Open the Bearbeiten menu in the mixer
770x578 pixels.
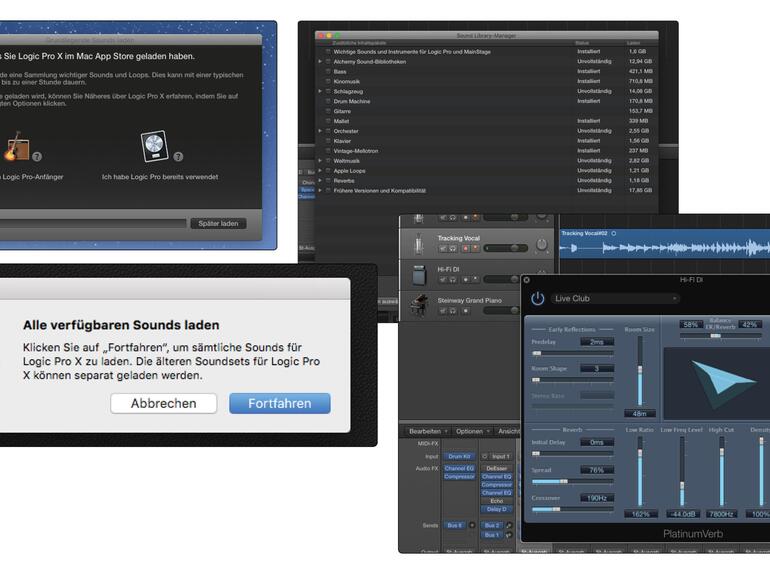click(x=428, y=431)
